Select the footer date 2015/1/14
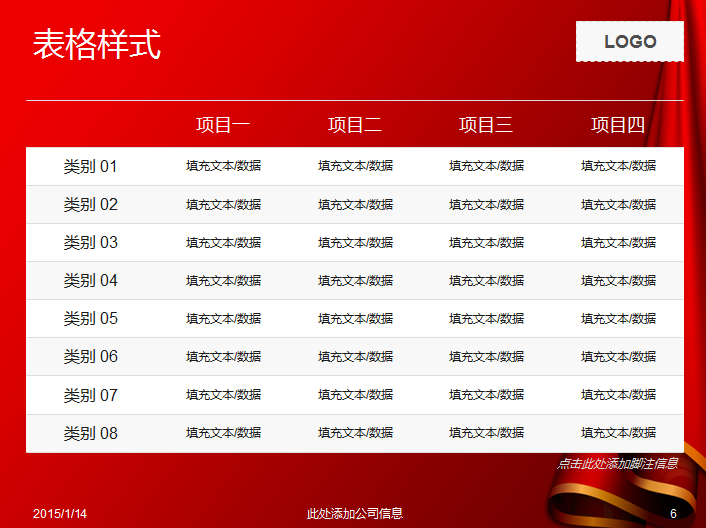 (x=60, y=514)
